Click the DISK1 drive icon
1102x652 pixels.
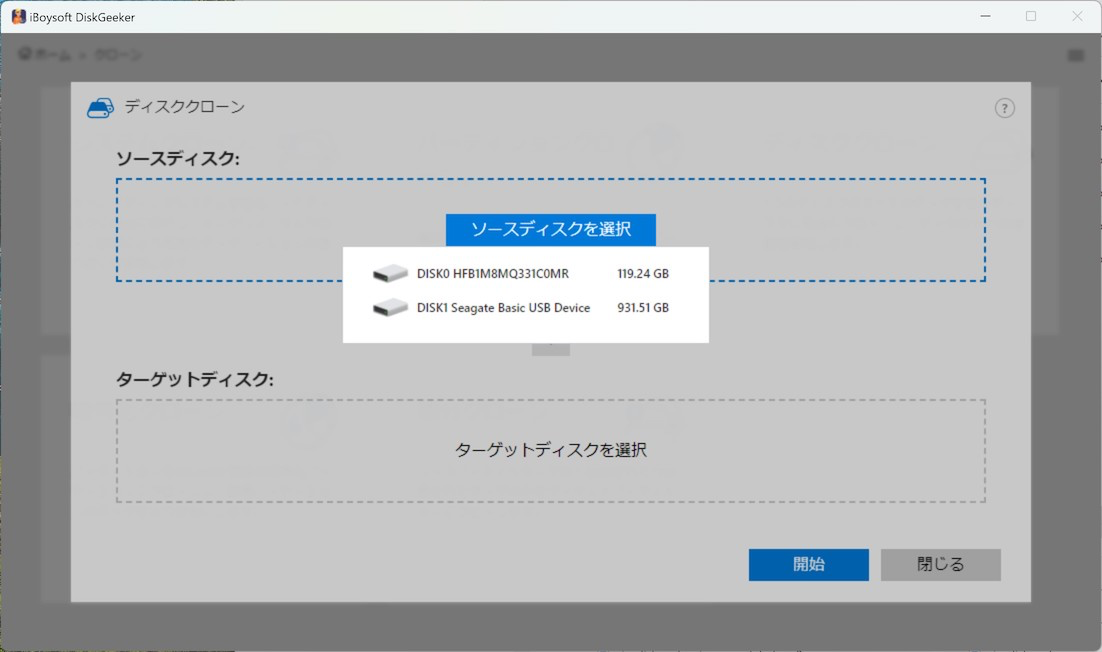tap(390, 307)
